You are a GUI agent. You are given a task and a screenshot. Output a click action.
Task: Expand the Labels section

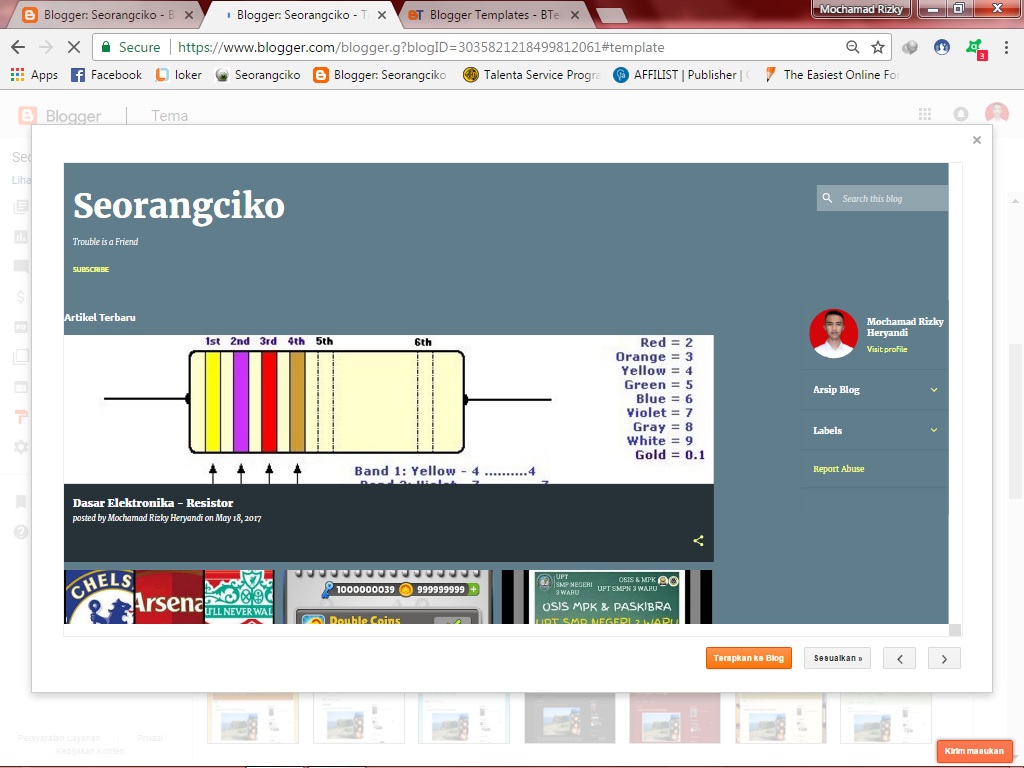tap(874, 430)
